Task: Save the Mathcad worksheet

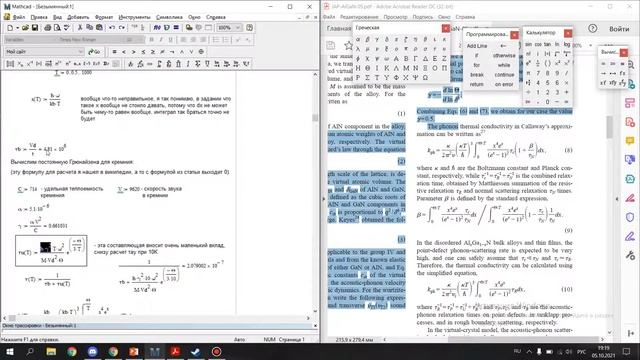Action: tap(35, 28)
